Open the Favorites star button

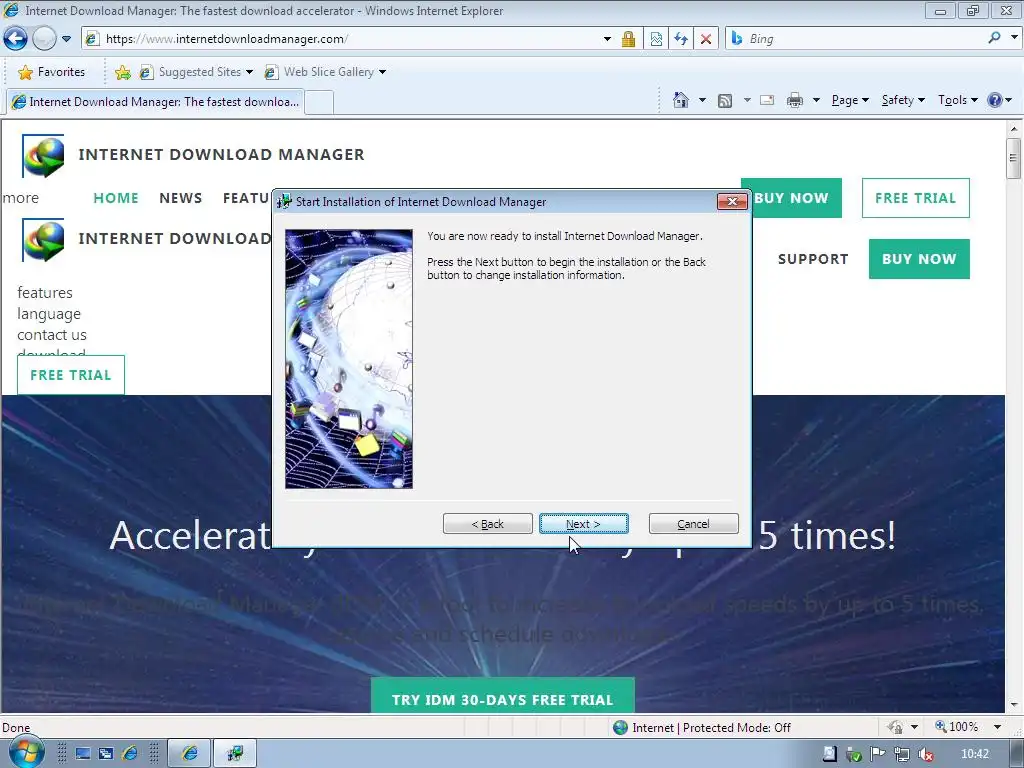(52, 72)
